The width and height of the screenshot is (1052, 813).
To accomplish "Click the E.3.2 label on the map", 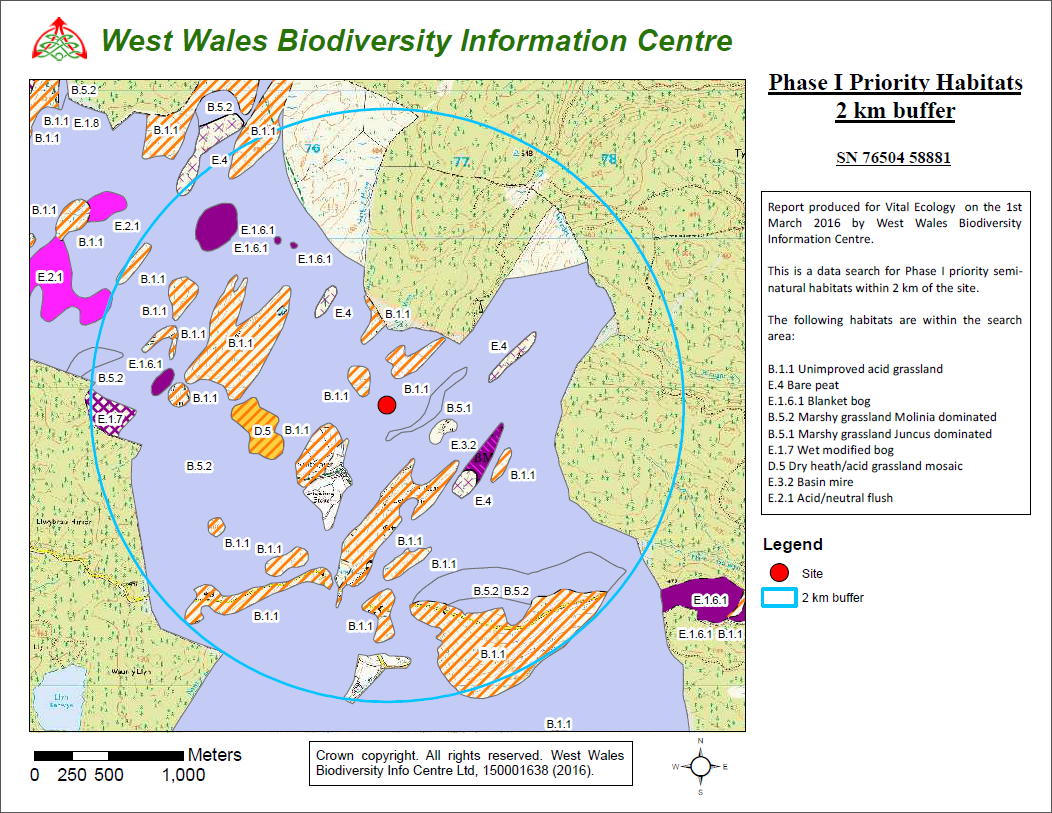I will click(x=463, y=444).
